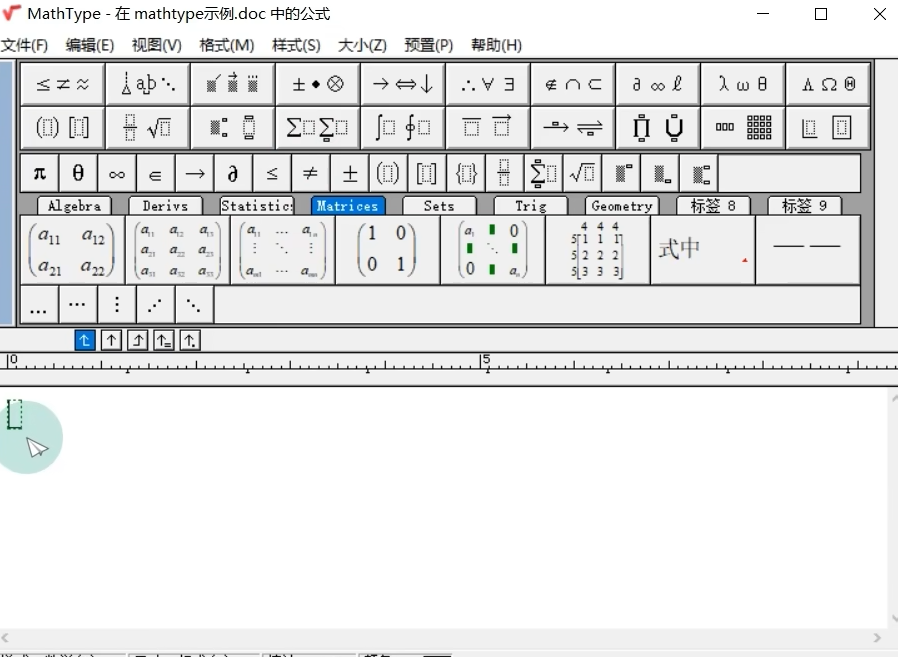
Task: Insert the infinity symbol from small bar
Action: pyautogui.click(x=117, y=173)
